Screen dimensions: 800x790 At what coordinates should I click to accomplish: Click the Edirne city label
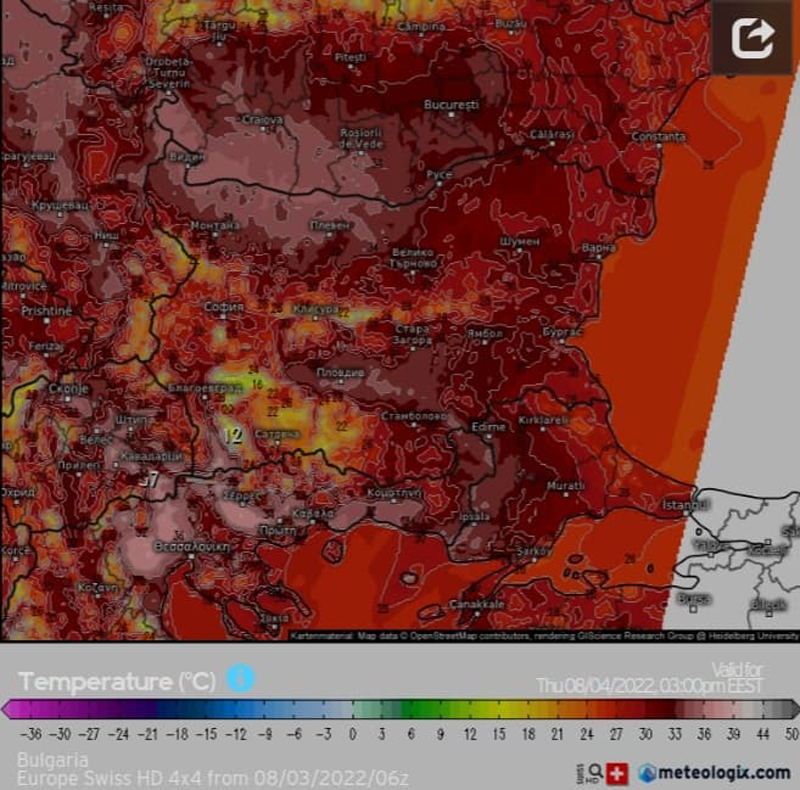[x=489, y=426]
